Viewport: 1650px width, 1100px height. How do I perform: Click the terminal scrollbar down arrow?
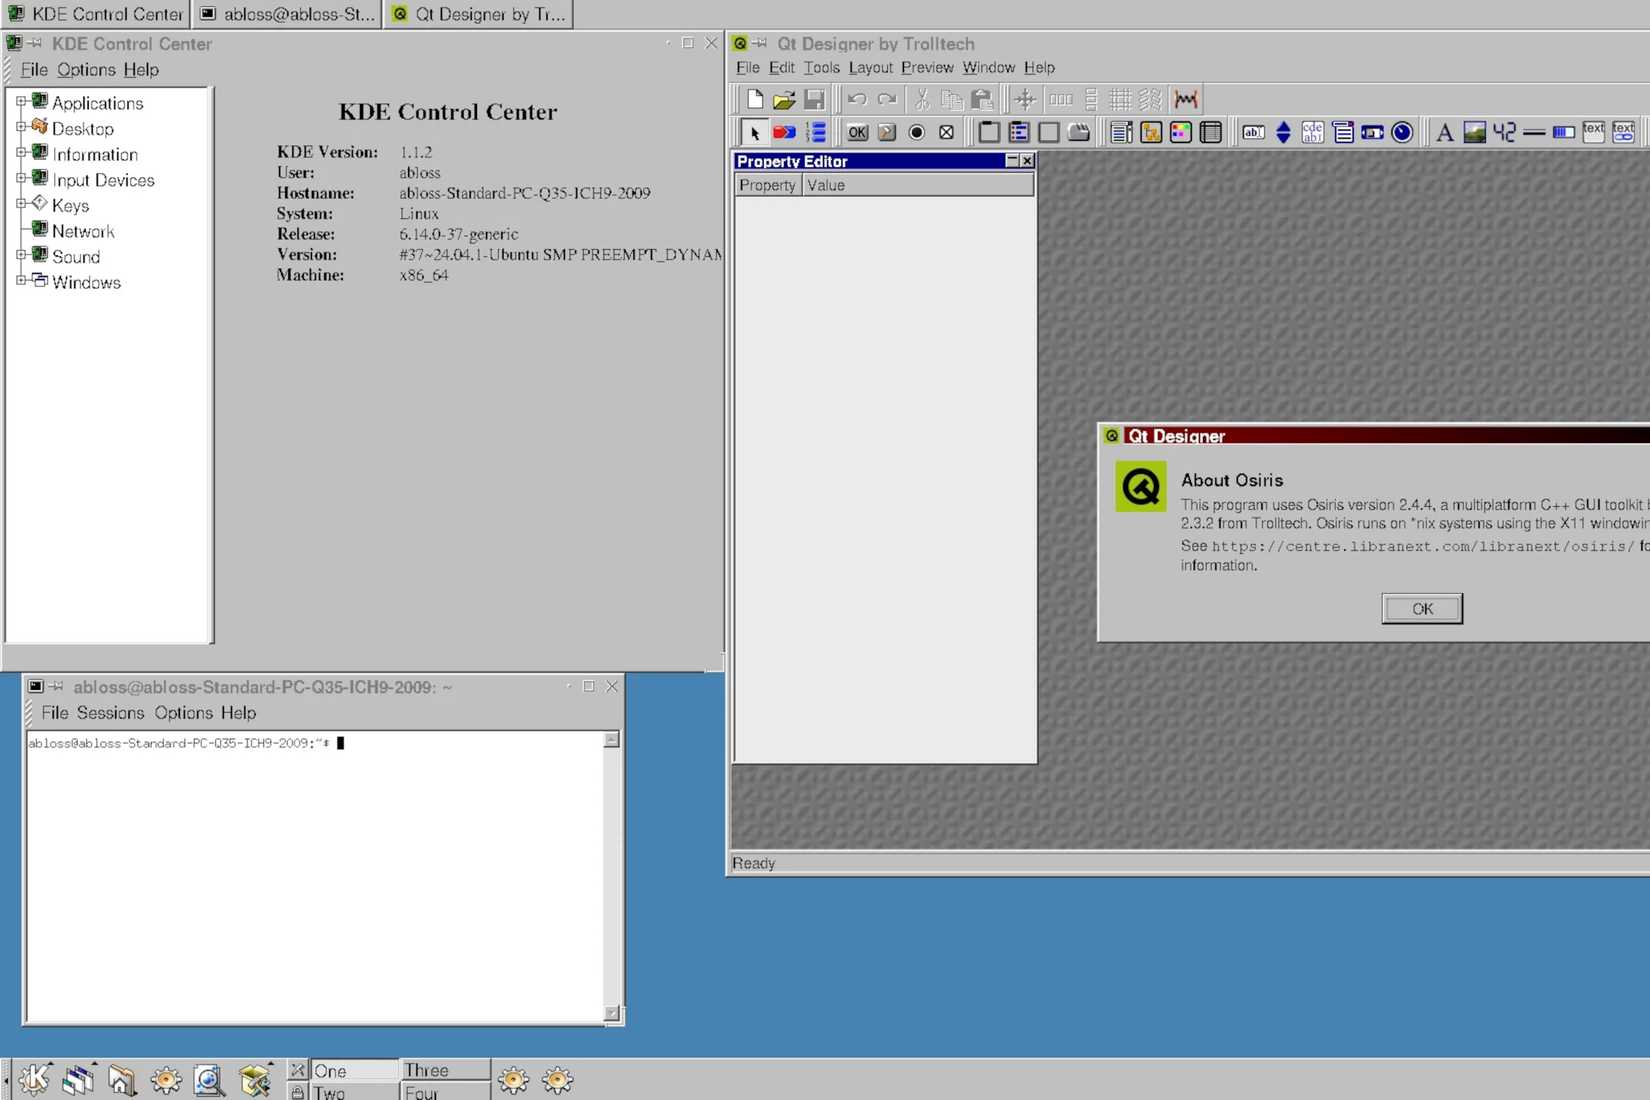coord(613,1013)
